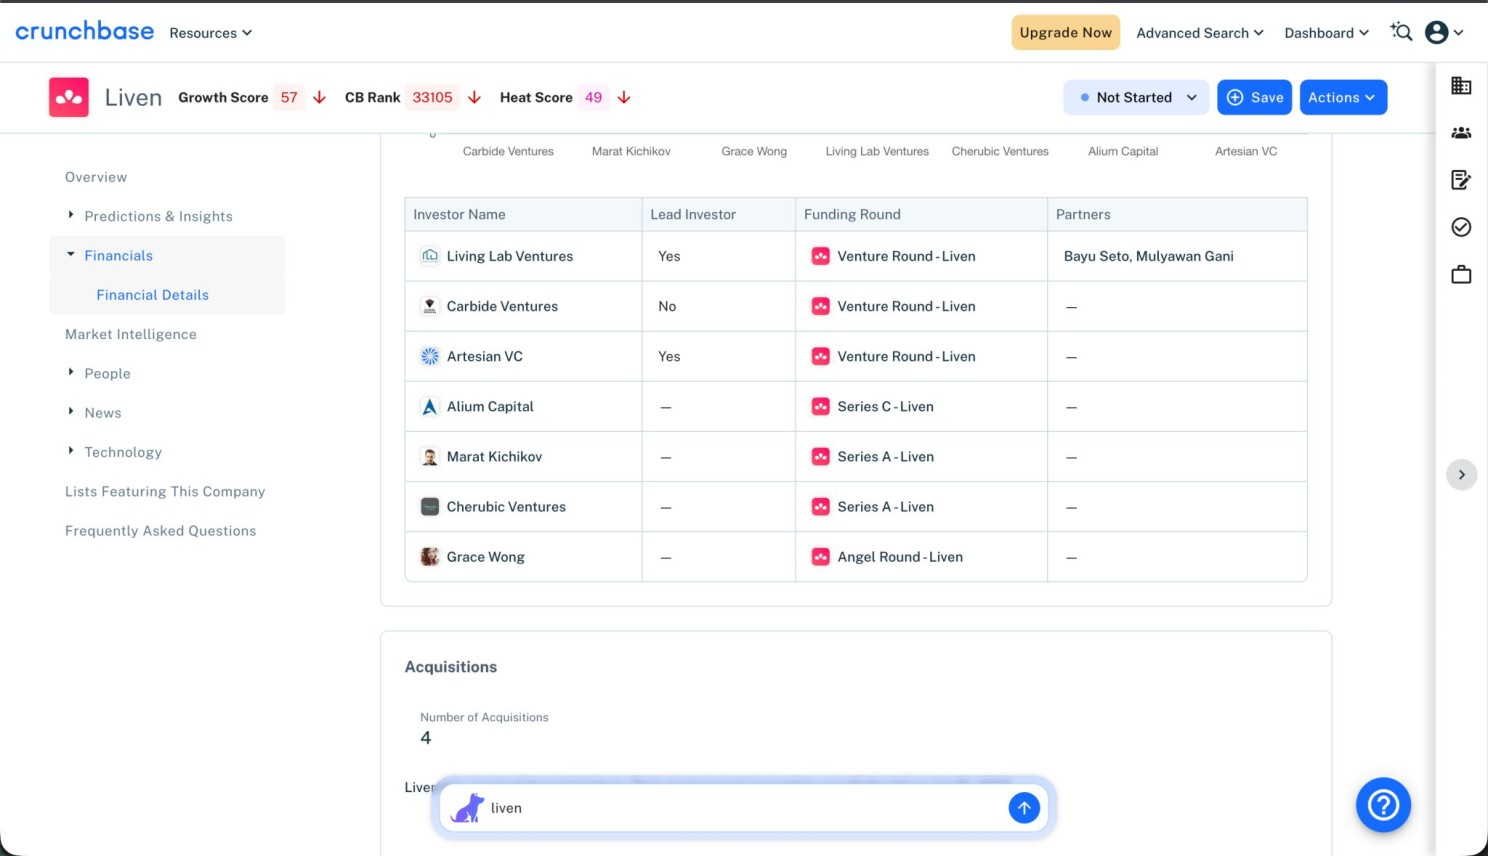Screen dimensions: 1488x856
Task: Open Marat Kichikov's profile link
Action: coord(494,457)
